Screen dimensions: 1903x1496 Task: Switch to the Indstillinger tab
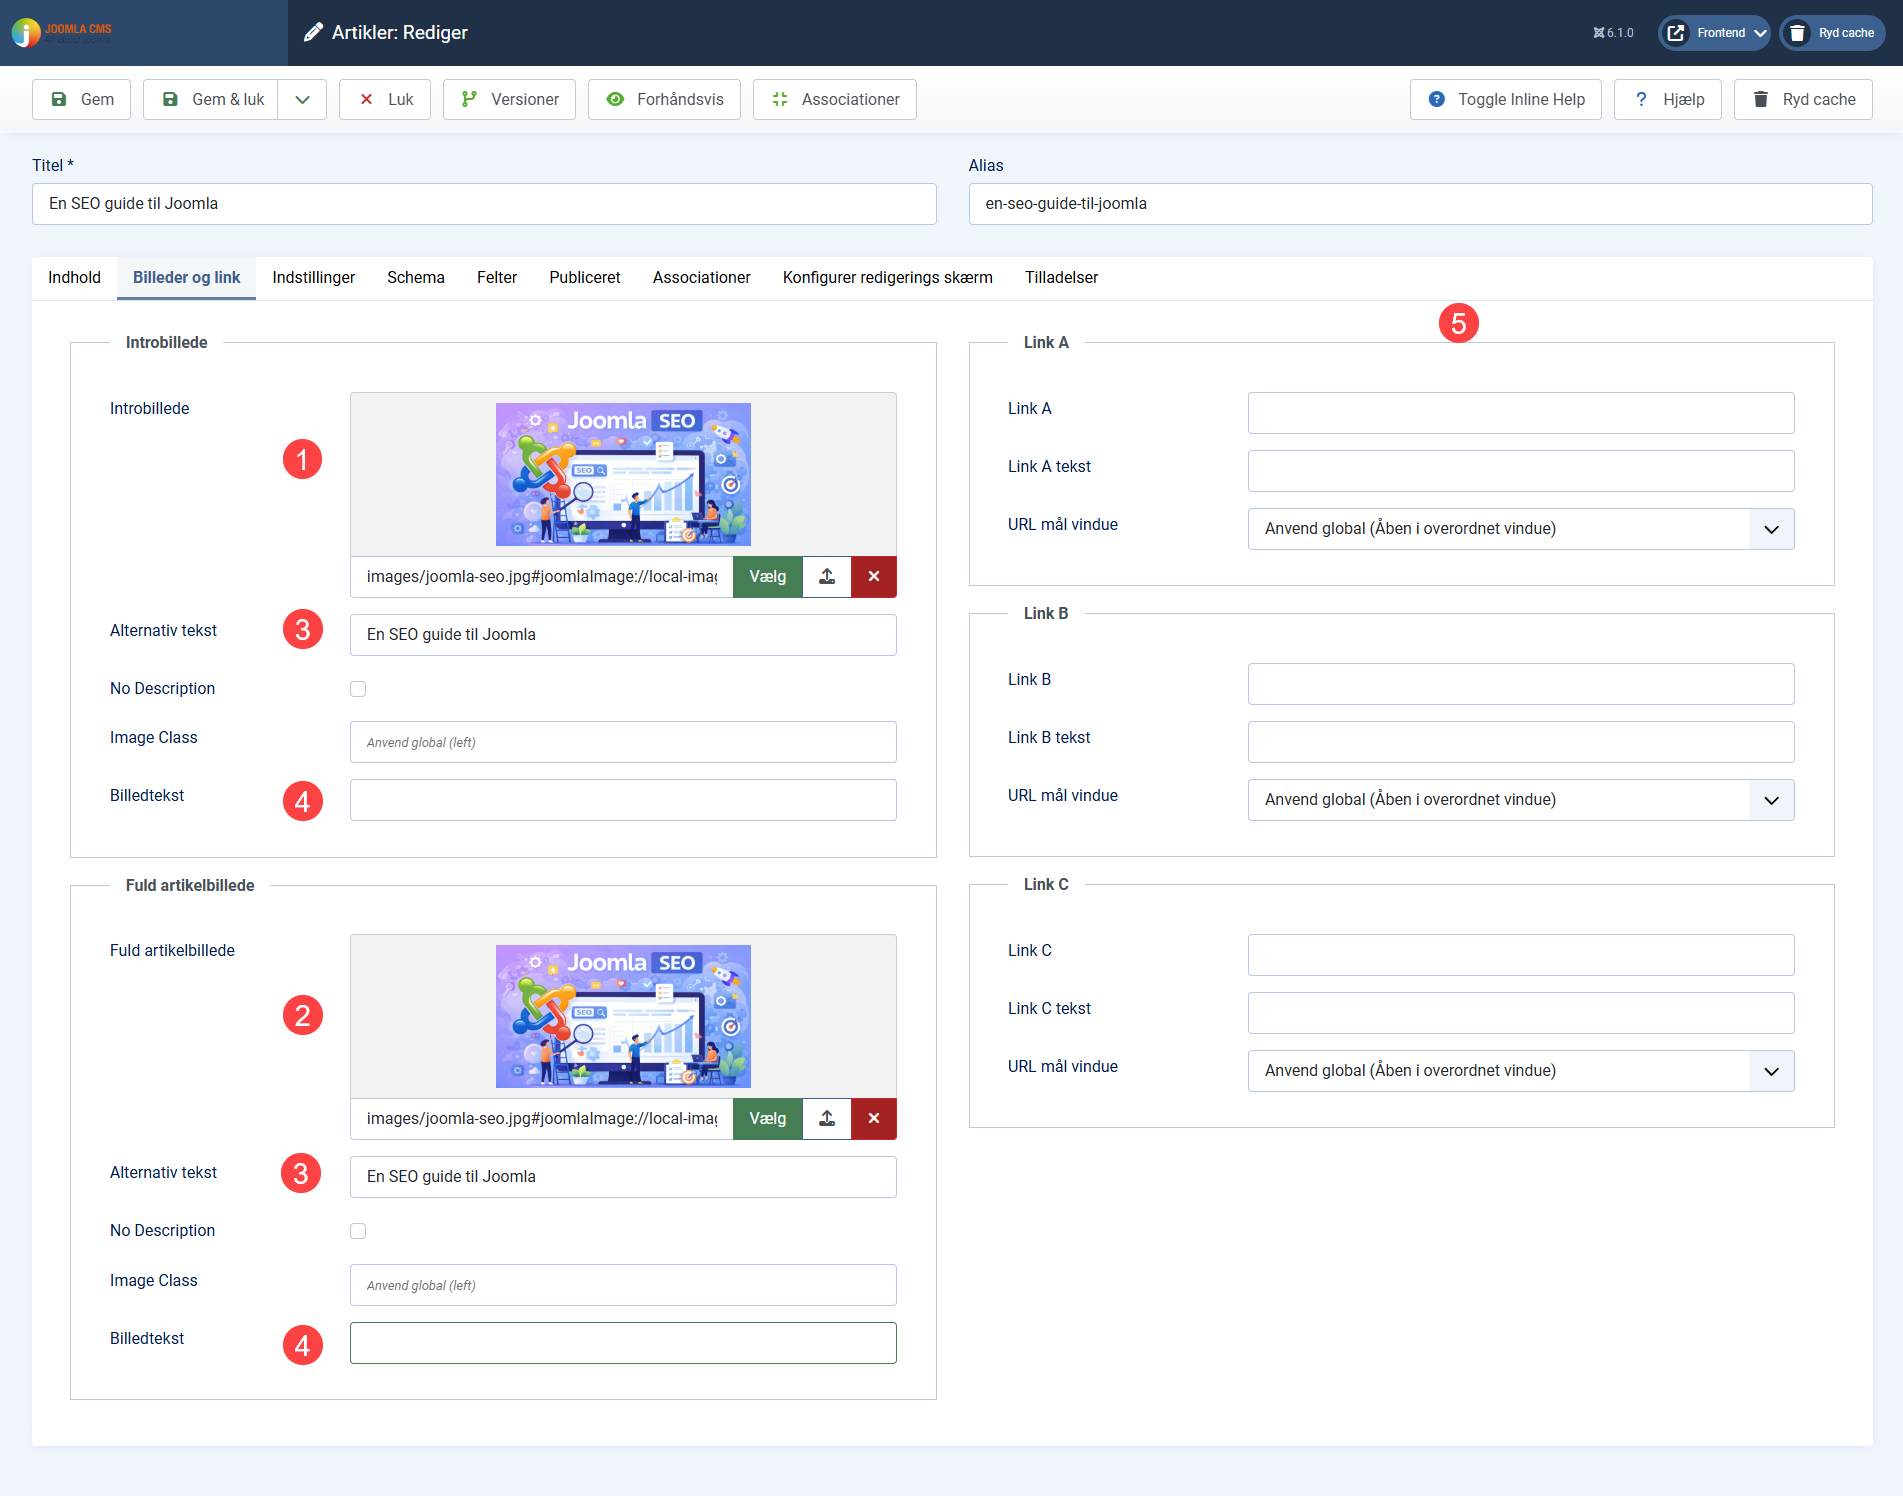[x=313, y=278]
